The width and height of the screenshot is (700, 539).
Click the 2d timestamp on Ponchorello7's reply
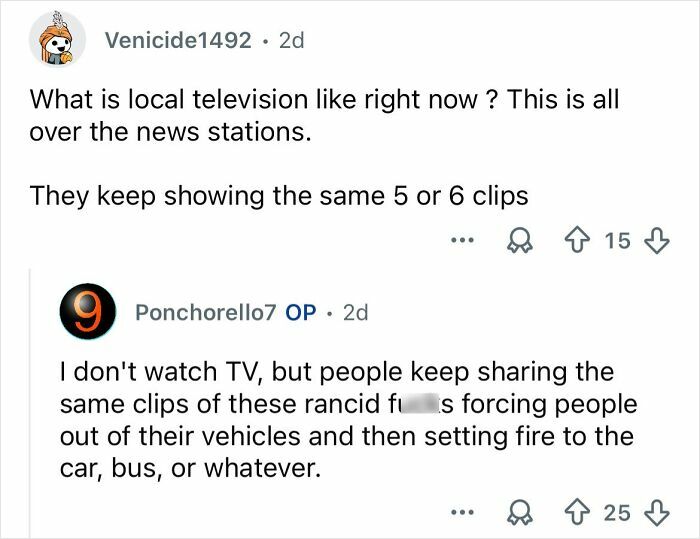tap(355, 313)
